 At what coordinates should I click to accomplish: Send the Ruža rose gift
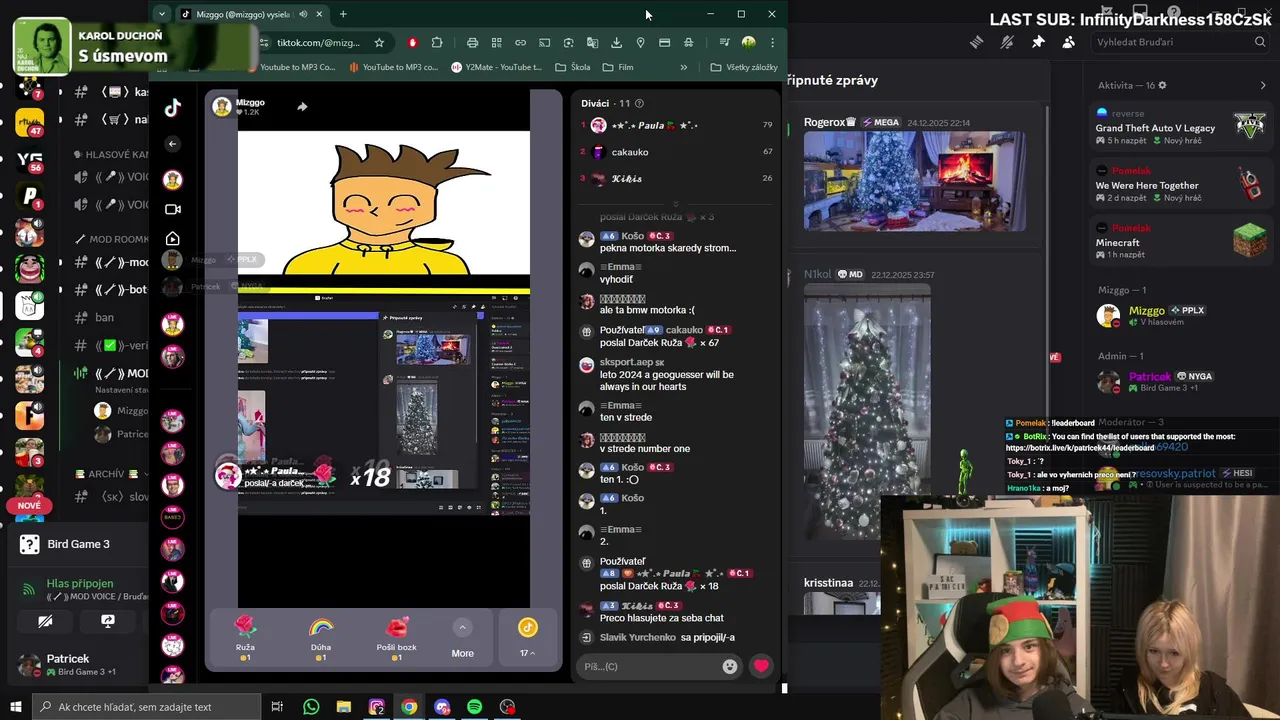[245, 638]
